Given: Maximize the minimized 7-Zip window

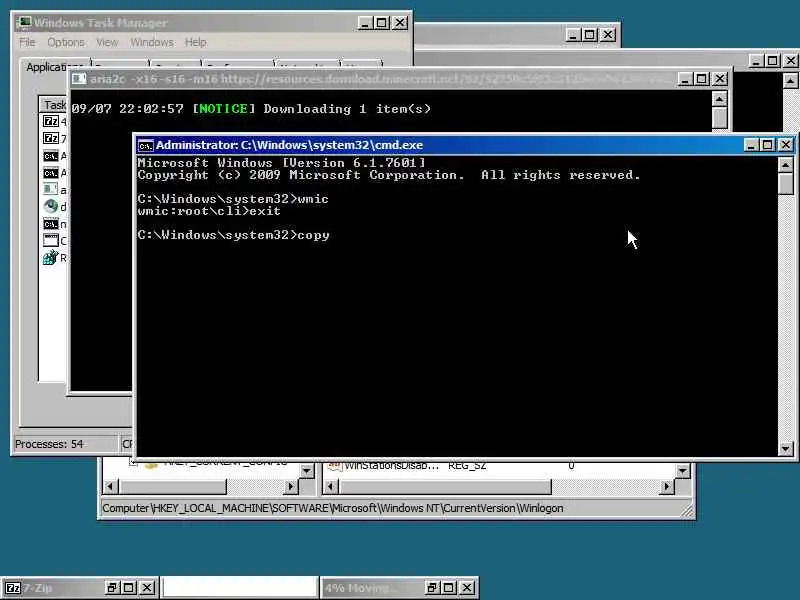Looking at the screenshot, I should click(x=129, y=588).
